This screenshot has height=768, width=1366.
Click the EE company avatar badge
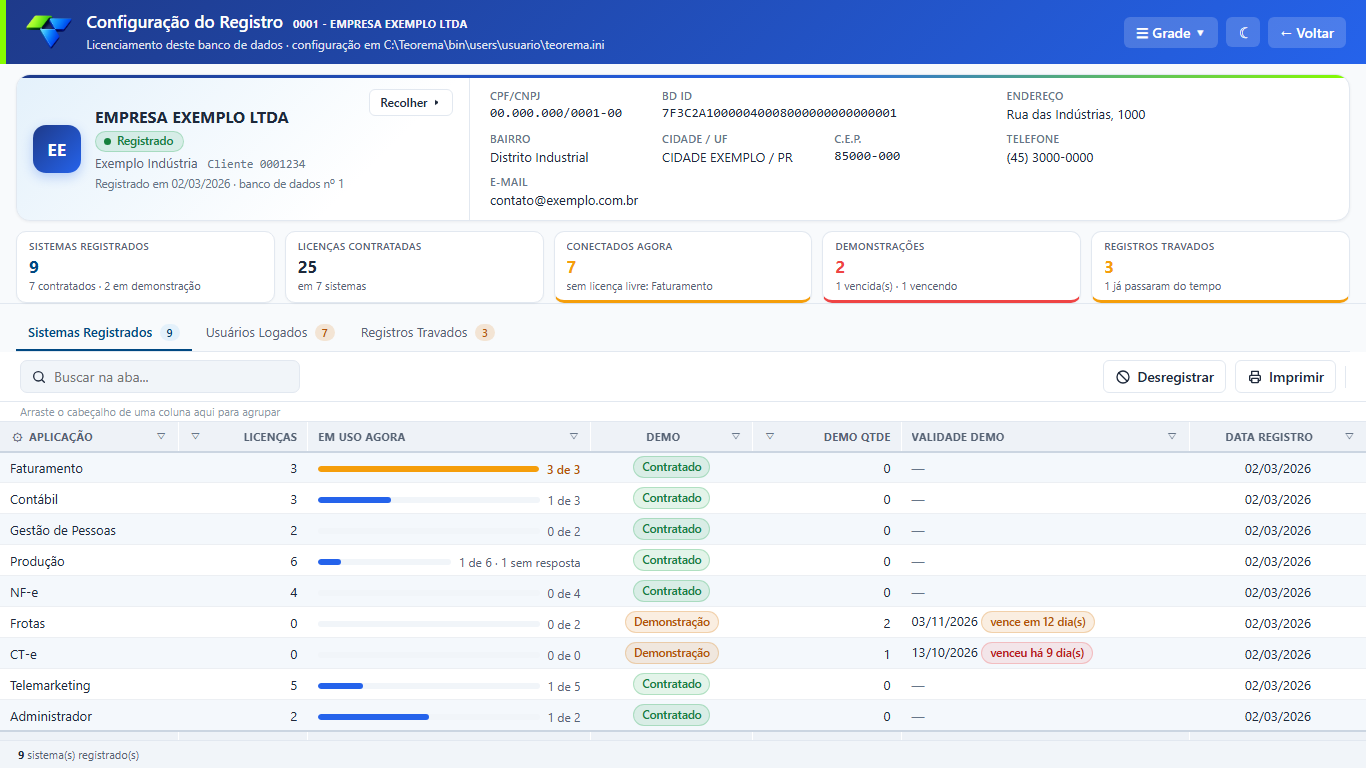(57, 150)
